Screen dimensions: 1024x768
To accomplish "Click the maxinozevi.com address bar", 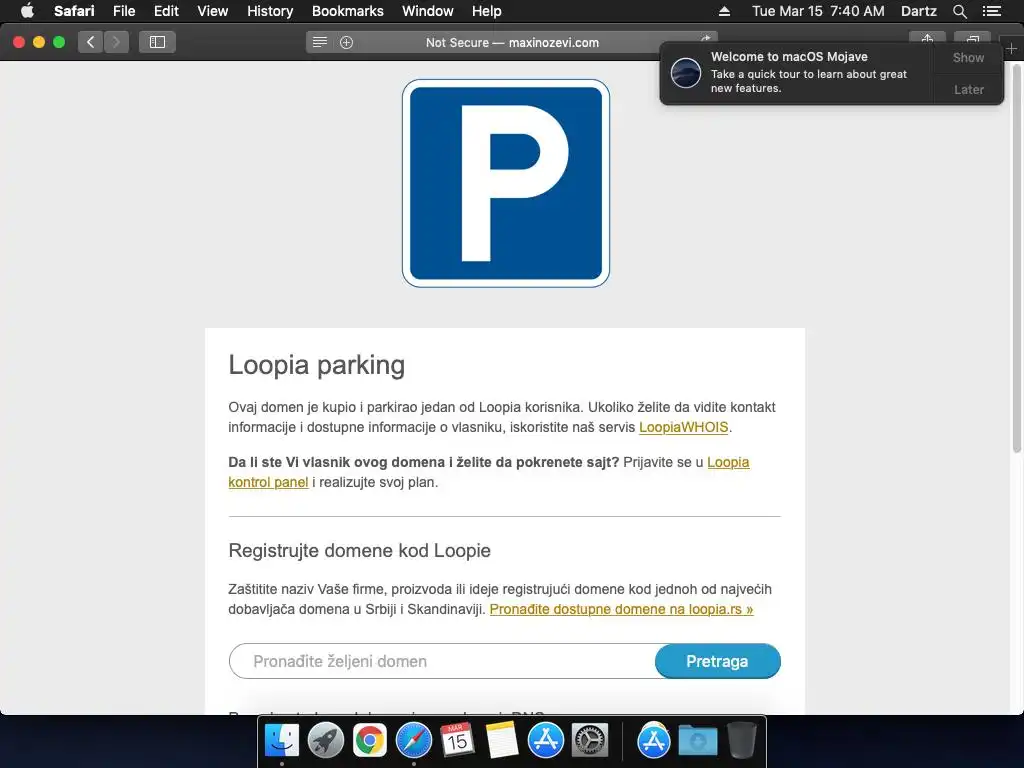I will tap(512, 42).
